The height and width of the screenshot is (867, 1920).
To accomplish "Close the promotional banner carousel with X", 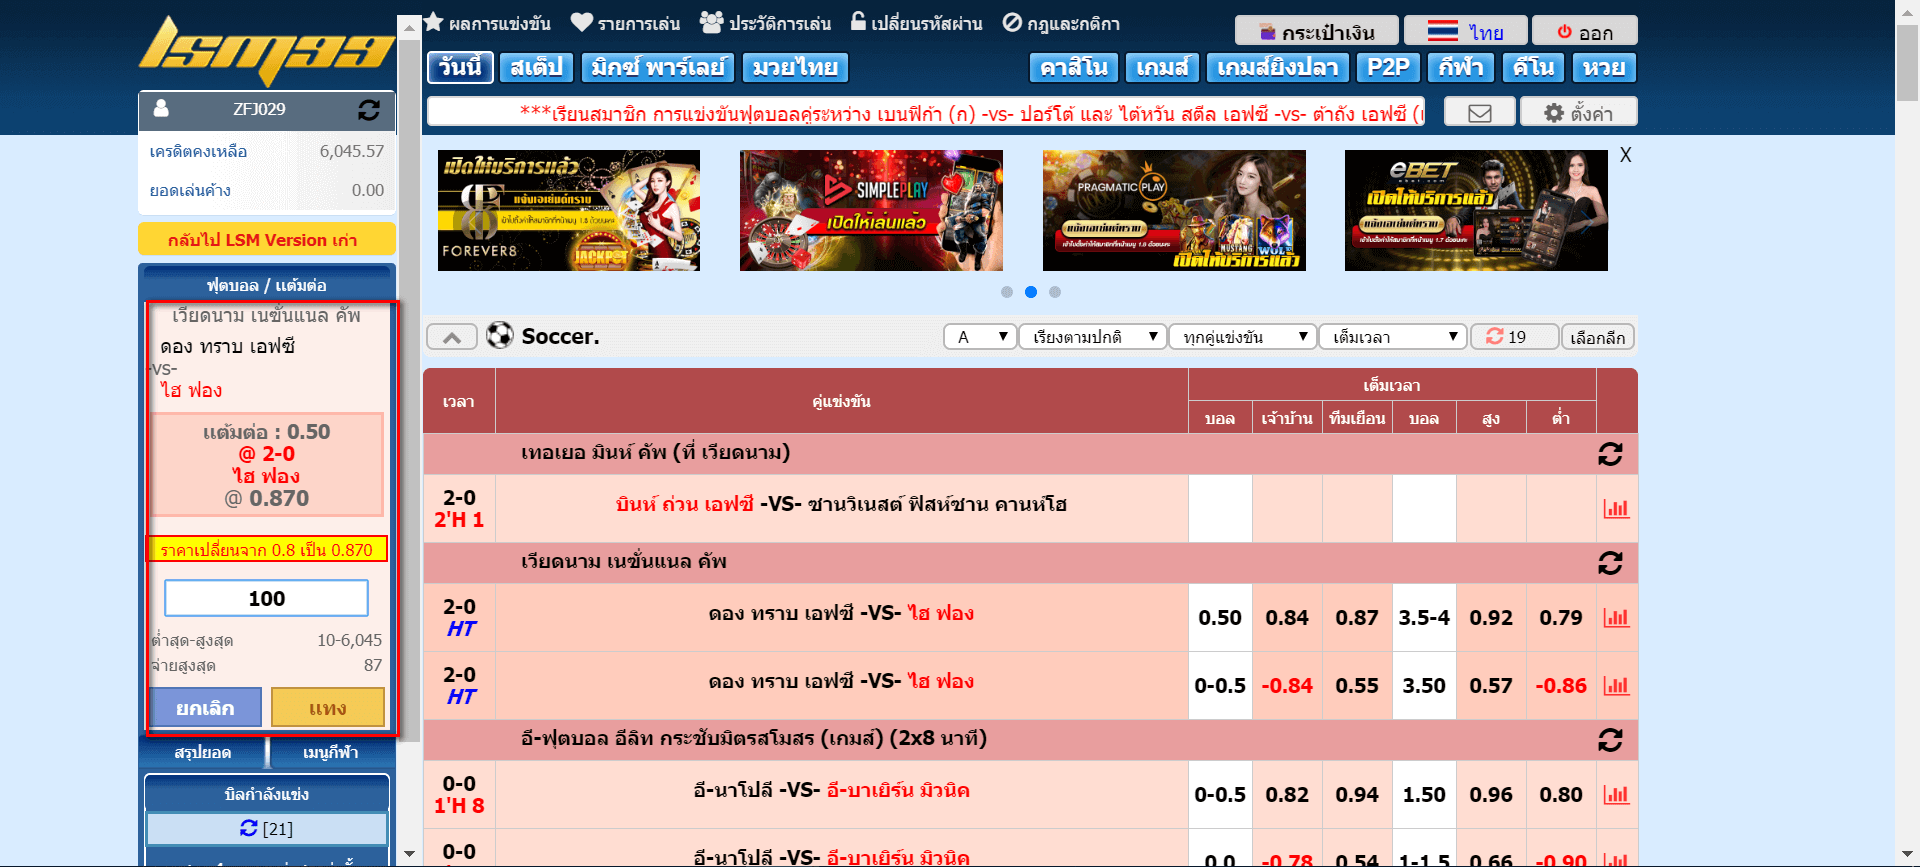I will point(1625,155).
